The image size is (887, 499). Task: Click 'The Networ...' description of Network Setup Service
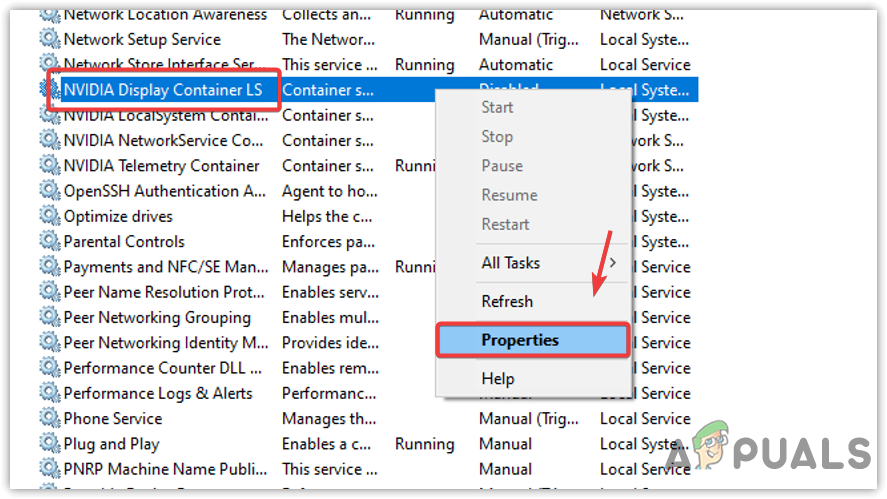pos(329,39)
